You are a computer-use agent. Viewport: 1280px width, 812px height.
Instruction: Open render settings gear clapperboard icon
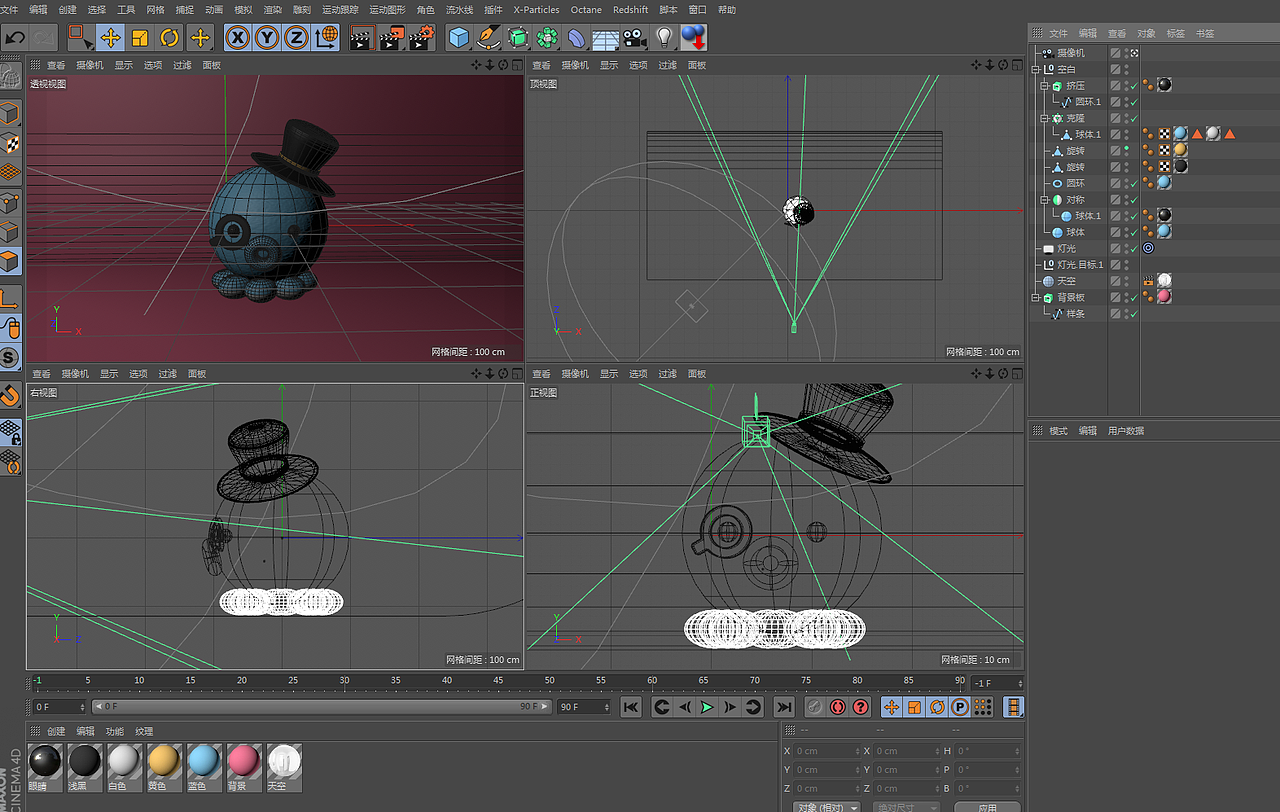tap(422, 38)
